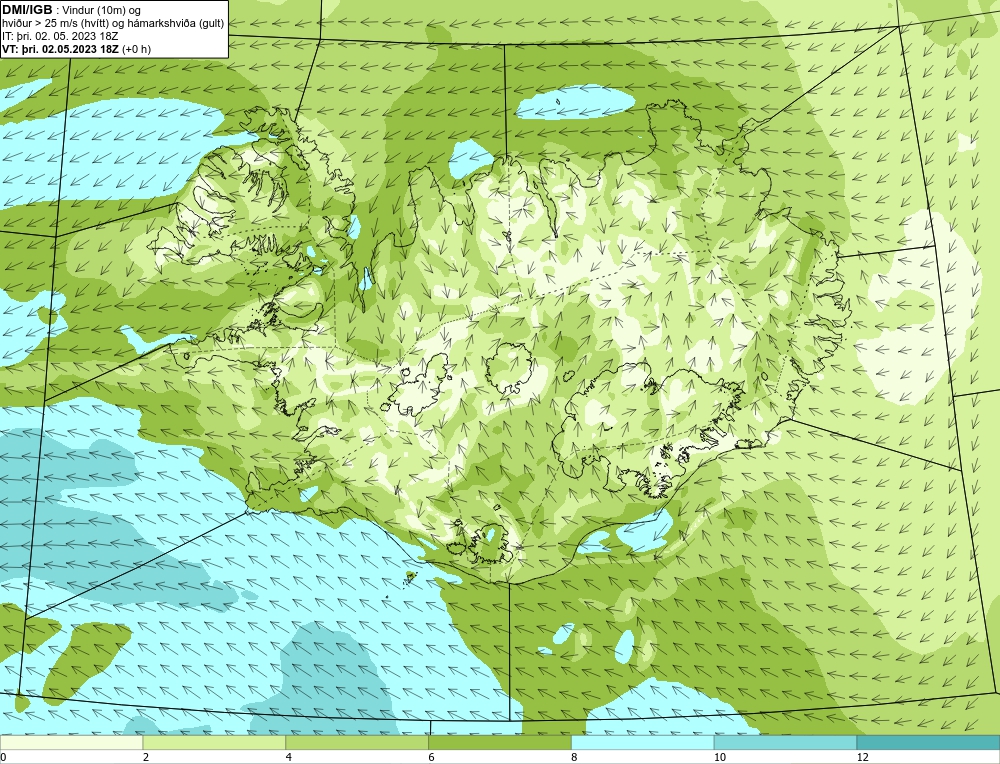The width and height of the screenshot is (1000, 764).
Task: Click the legend scale label '4'
Action: click(289, 757)
